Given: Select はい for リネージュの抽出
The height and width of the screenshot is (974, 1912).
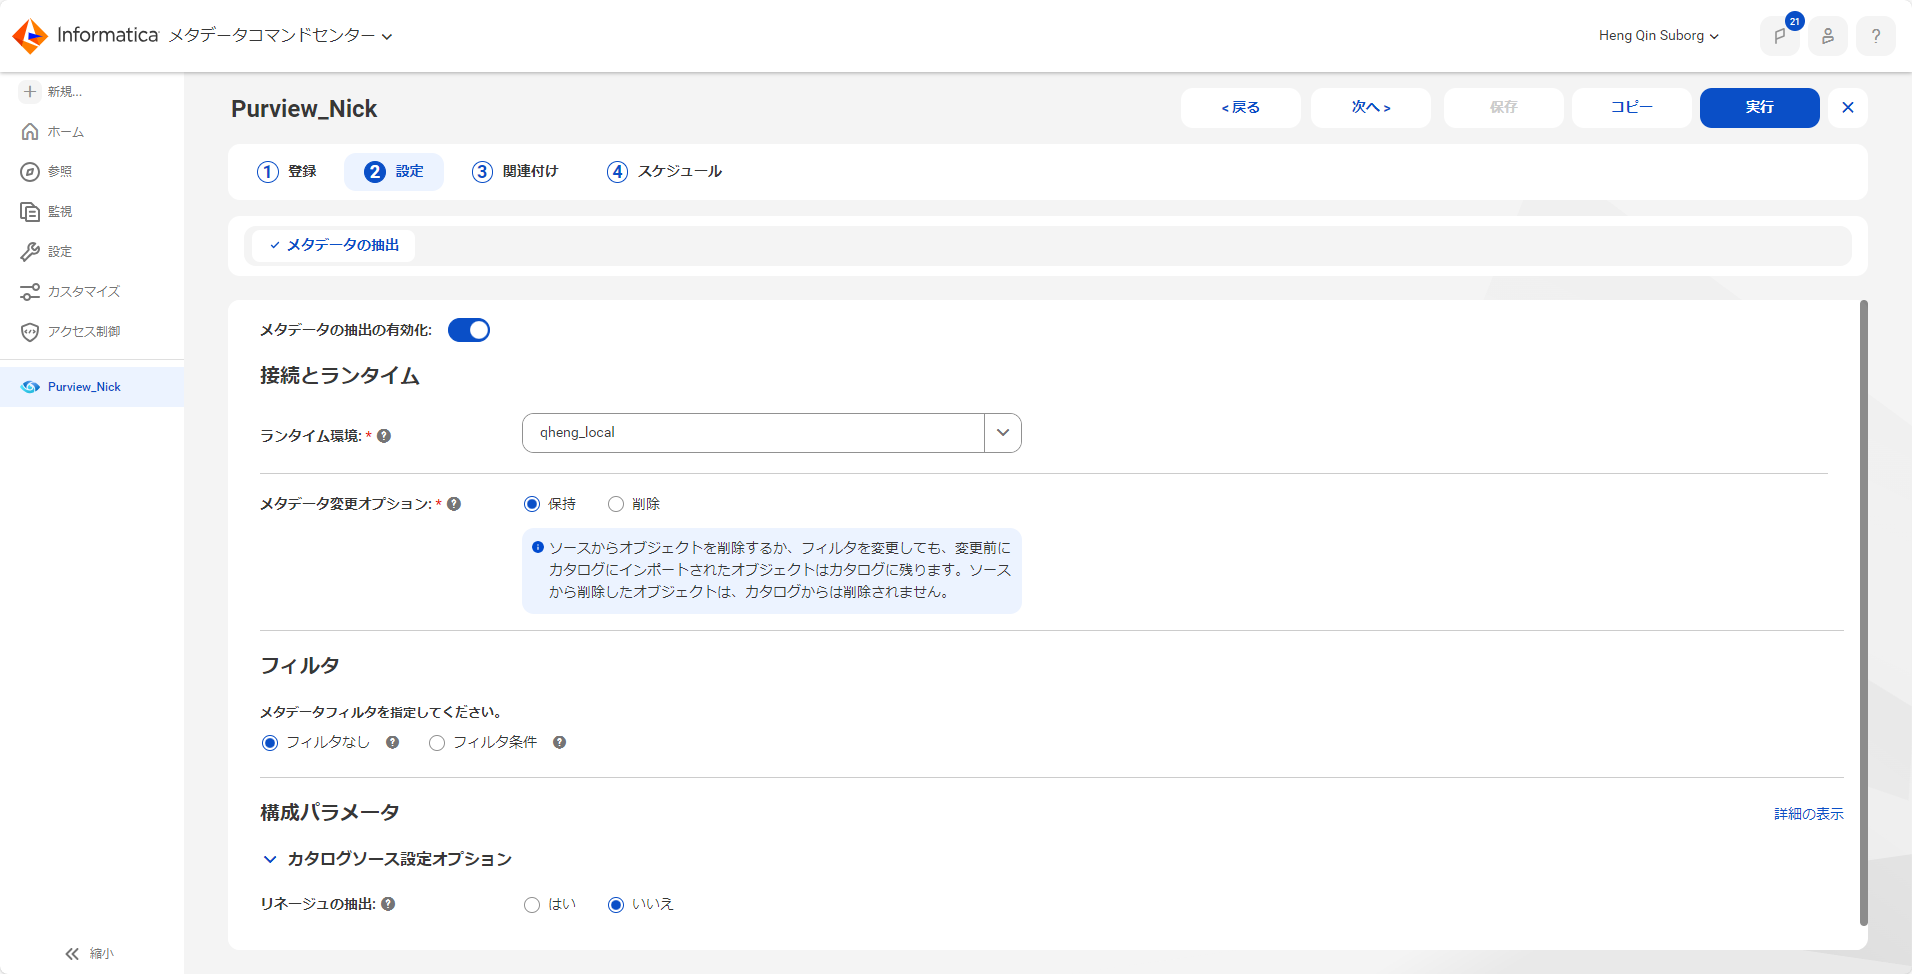Looking at the screenshot, I should pyautogui.click(x=532, y=905).
